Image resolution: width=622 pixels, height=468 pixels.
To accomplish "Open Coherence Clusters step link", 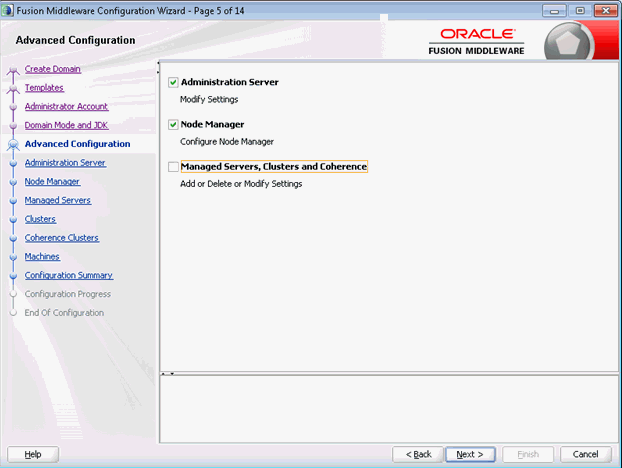I will tap(61, 238).
